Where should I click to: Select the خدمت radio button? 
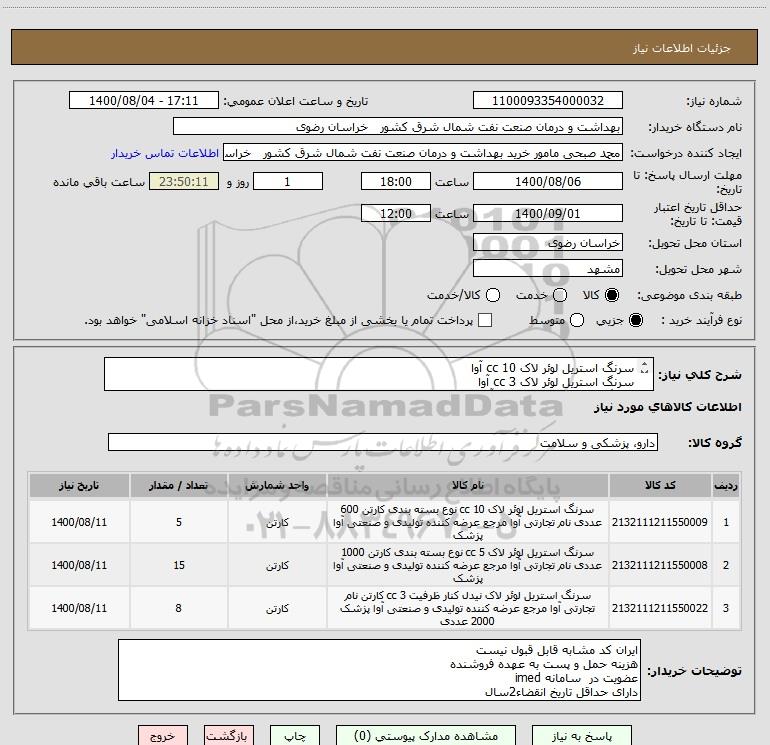[560, 295]
